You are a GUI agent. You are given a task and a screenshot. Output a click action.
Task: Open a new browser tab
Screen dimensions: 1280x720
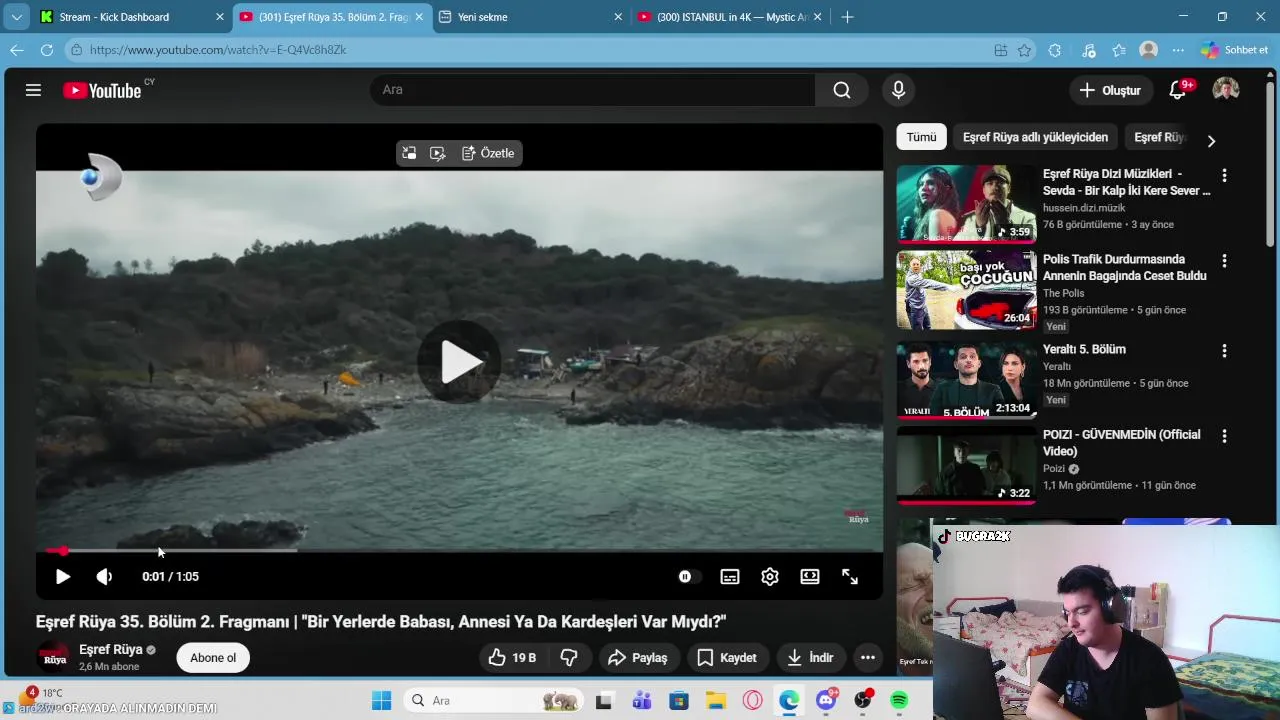[847, 17]
